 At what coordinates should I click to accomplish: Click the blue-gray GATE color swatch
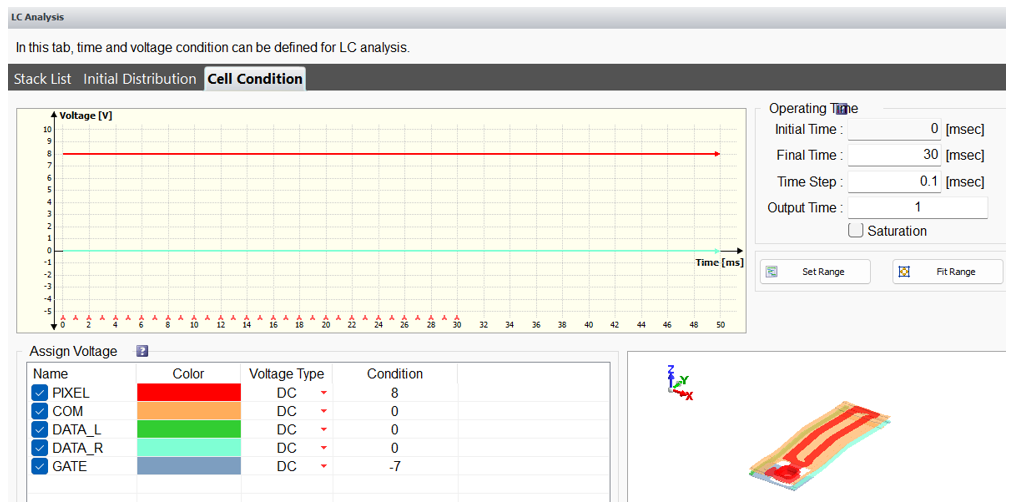[188, 466]
